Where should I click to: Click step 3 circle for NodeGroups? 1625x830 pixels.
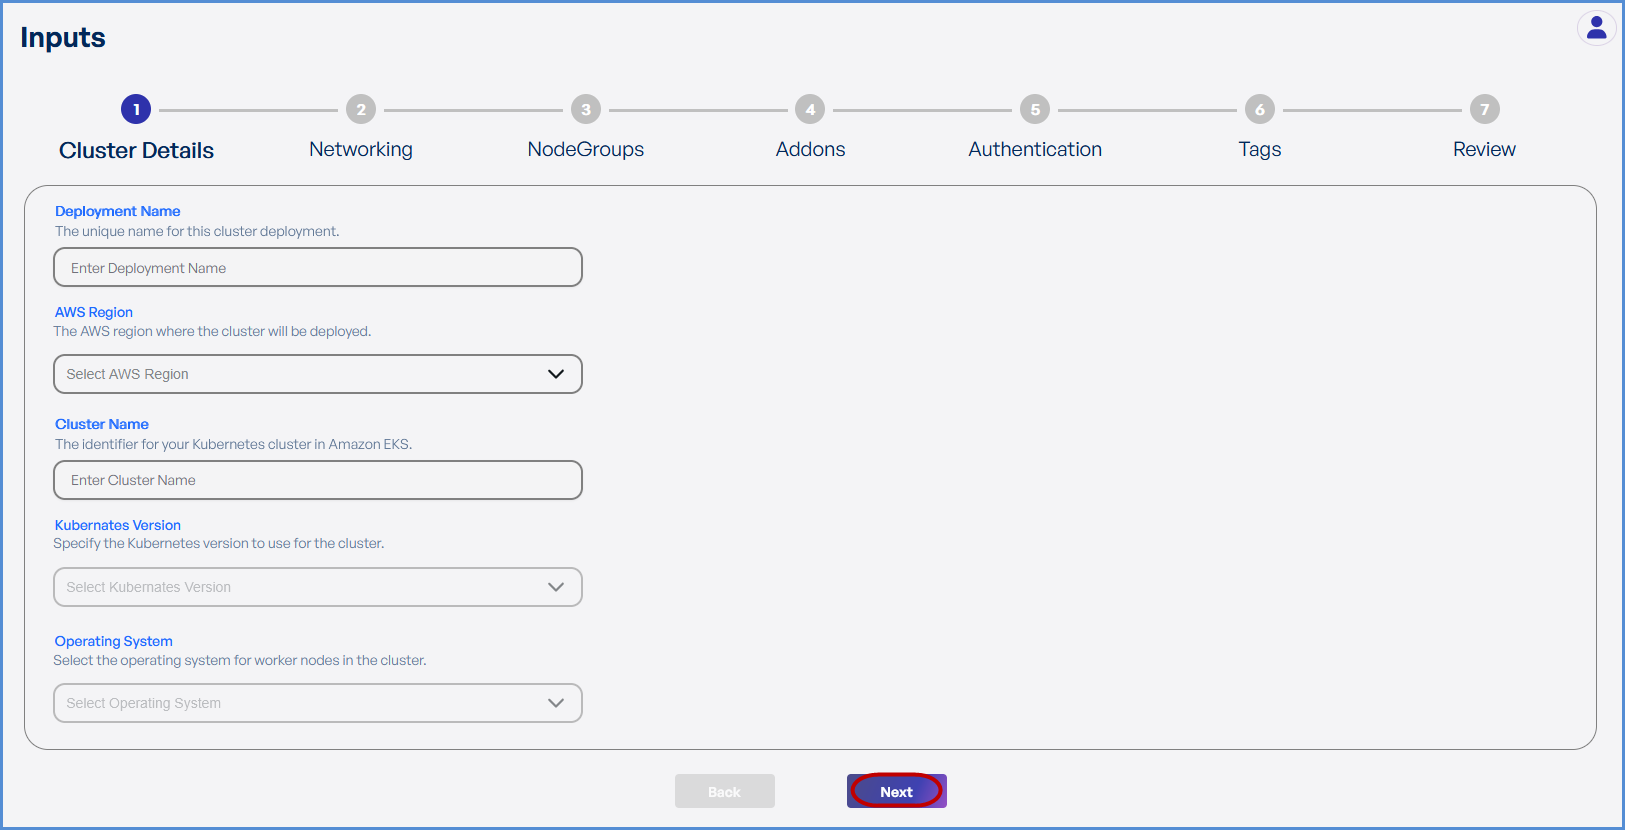[586, 109]
